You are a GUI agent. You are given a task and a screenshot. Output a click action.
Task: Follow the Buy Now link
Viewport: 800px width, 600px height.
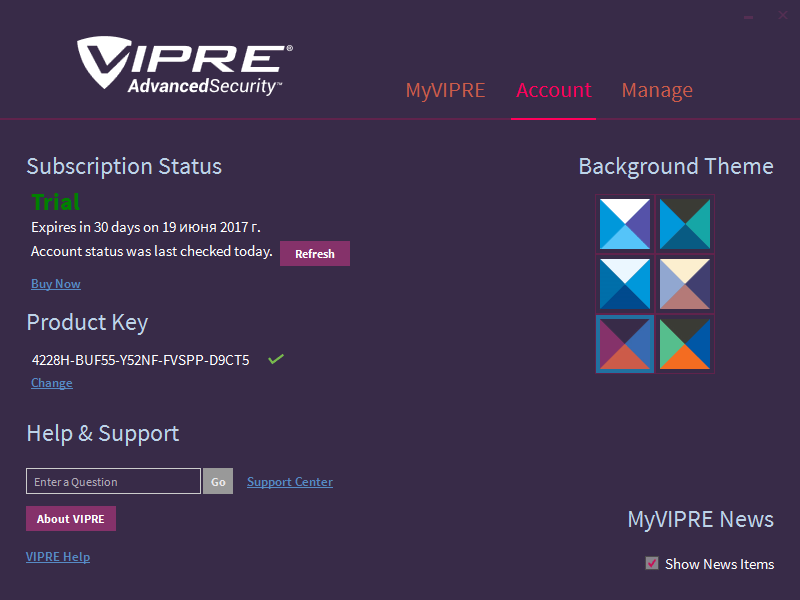(x=56, y=284)
